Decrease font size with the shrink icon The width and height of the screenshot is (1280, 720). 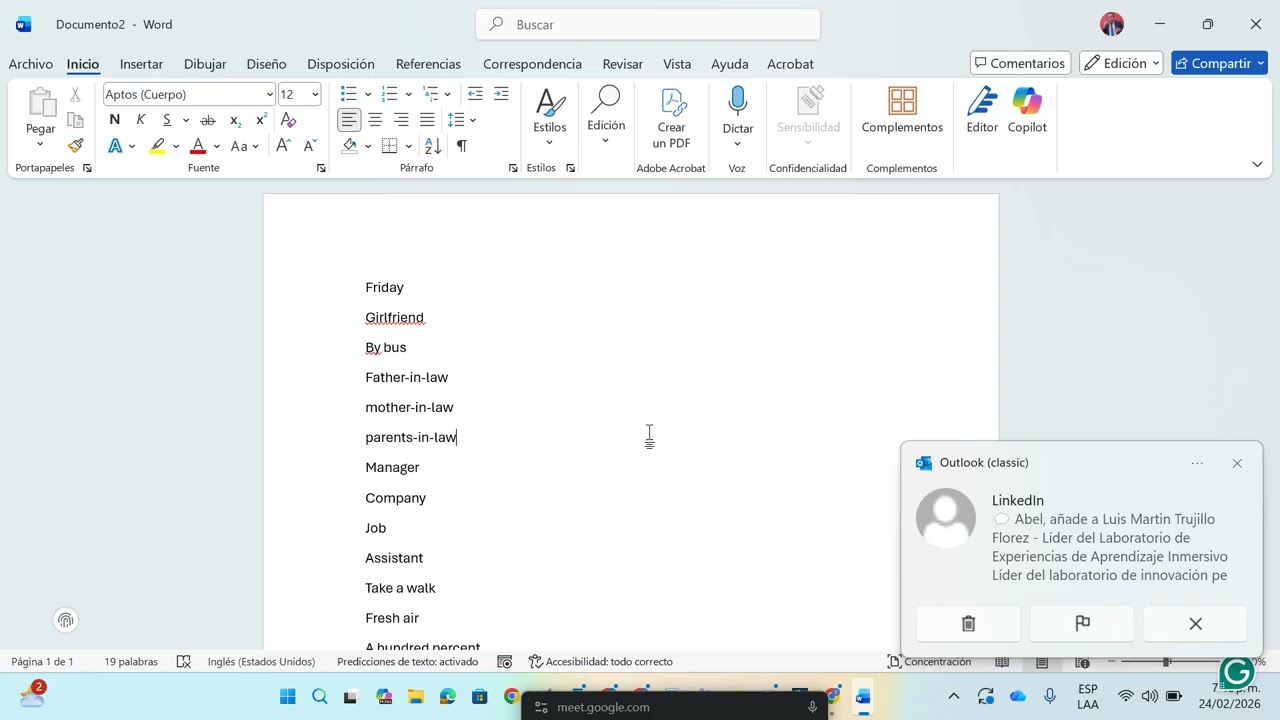point(309,146)
